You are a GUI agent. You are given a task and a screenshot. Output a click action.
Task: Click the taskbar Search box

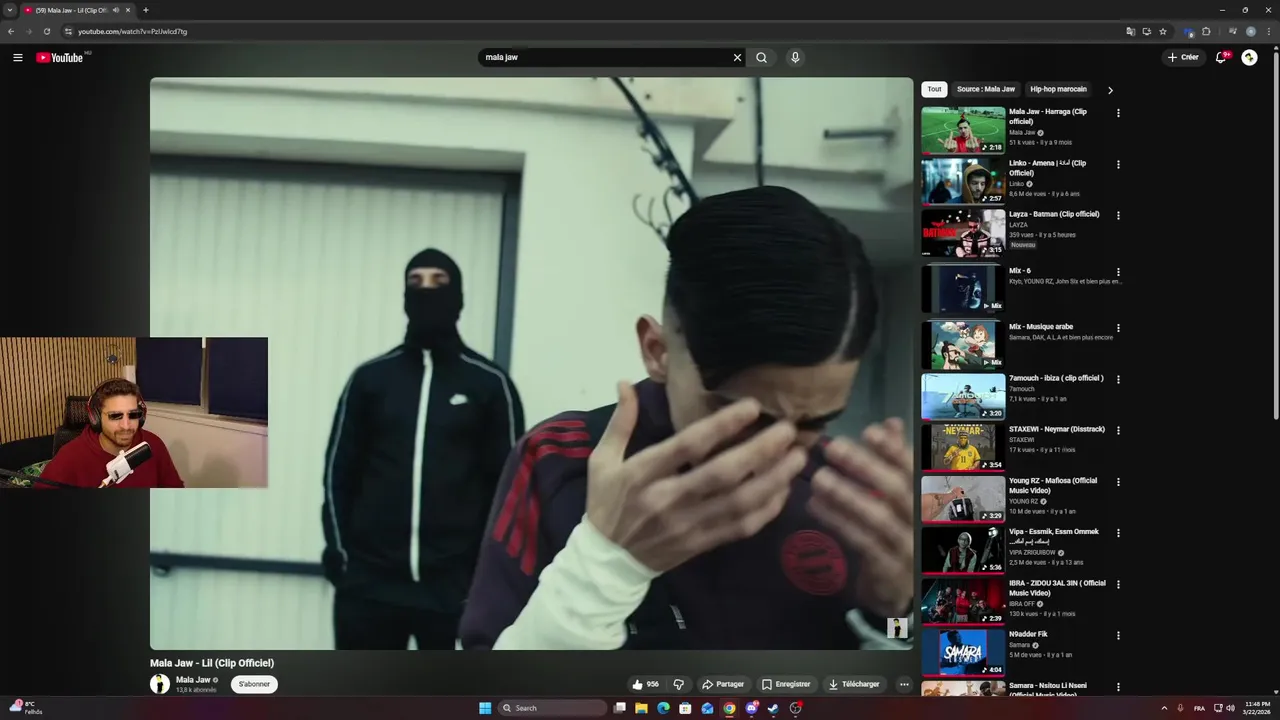(x=554, y=708)
